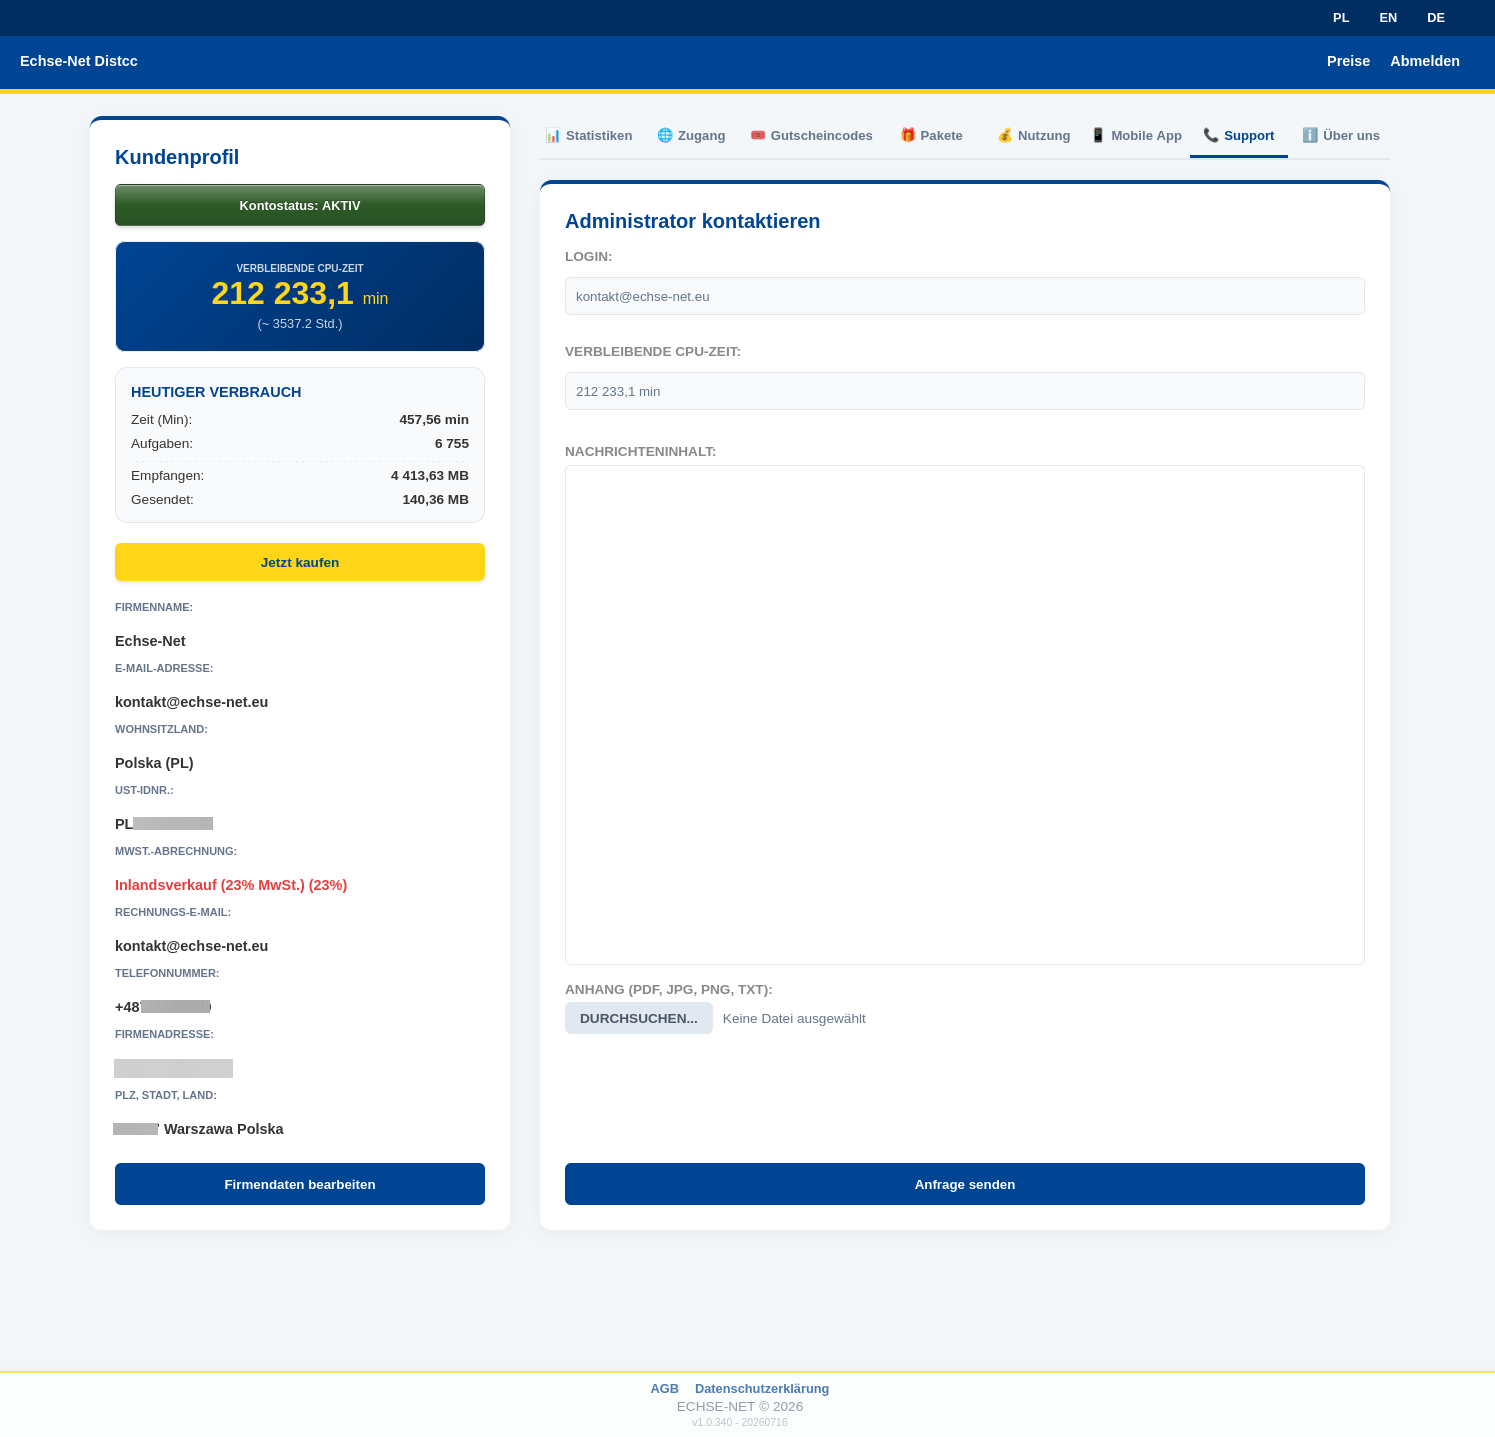
Task: Switch language to DE
Action: (1436, 18)
